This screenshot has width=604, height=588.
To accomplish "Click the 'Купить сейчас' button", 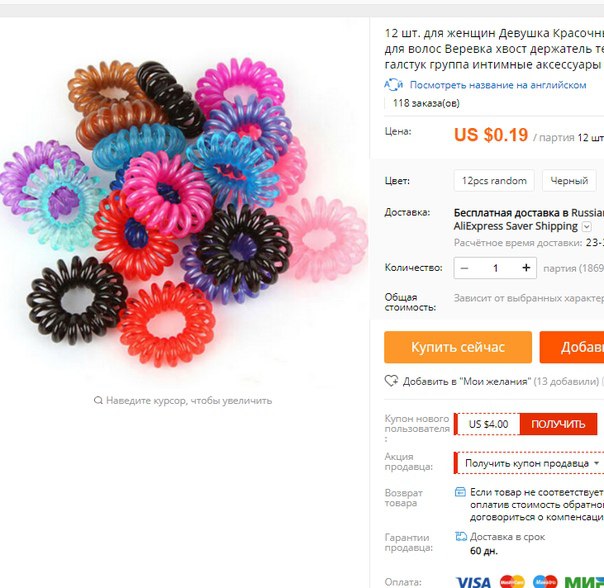I will (458, 347).
